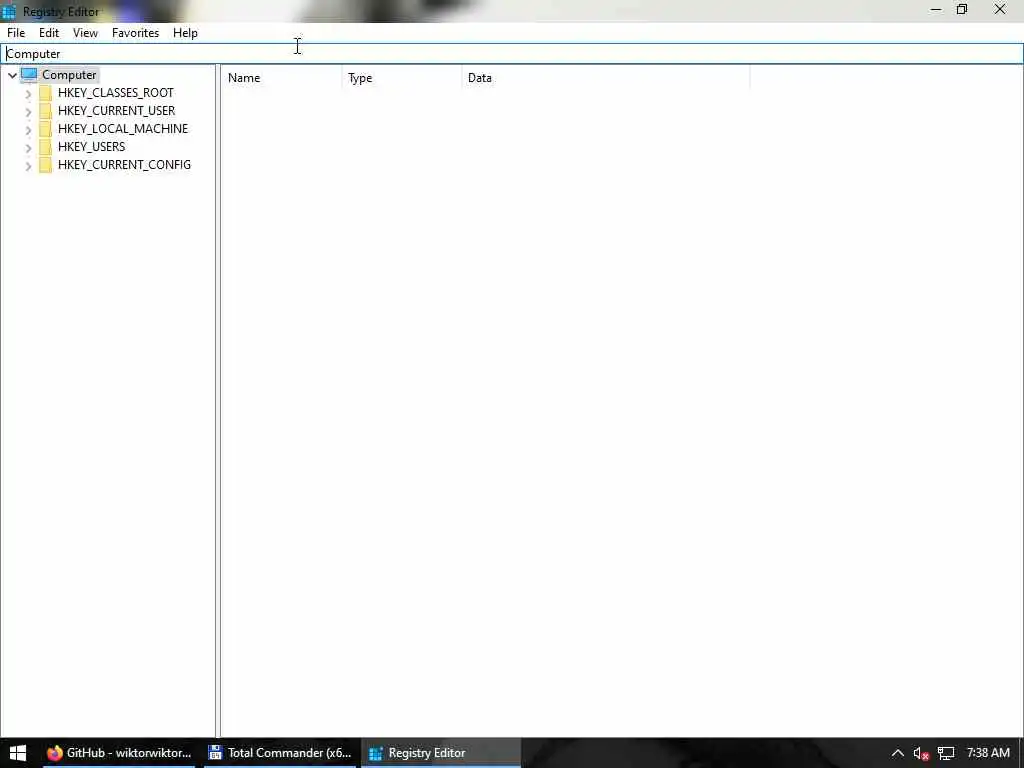The width and height of the screenshot is (1024, 768).
Task: Select the HKEY_USERS key label
Action: click(x=91, y=146)
